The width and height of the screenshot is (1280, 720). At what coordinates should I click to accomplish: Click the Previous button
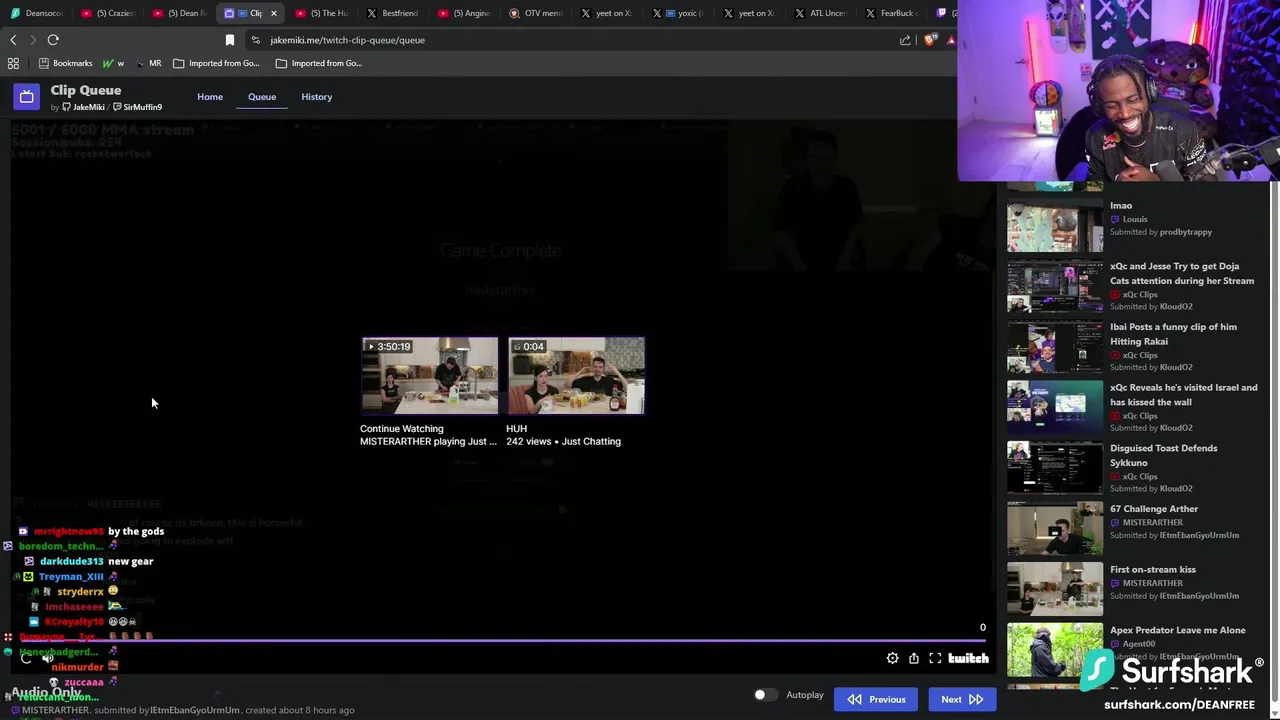(876, 699)
